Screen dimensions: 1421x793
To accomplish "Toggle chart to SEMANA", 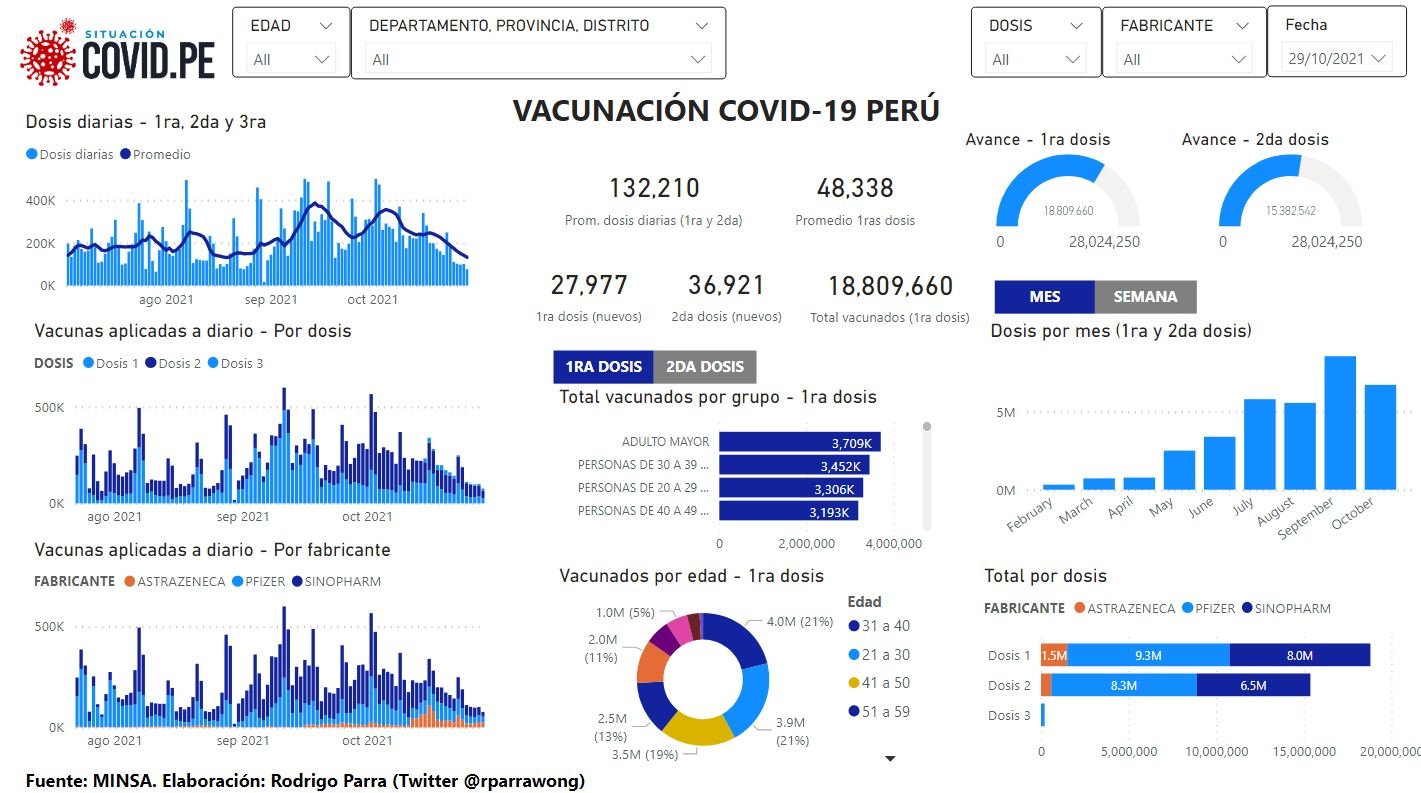I will click(1145, 297).
